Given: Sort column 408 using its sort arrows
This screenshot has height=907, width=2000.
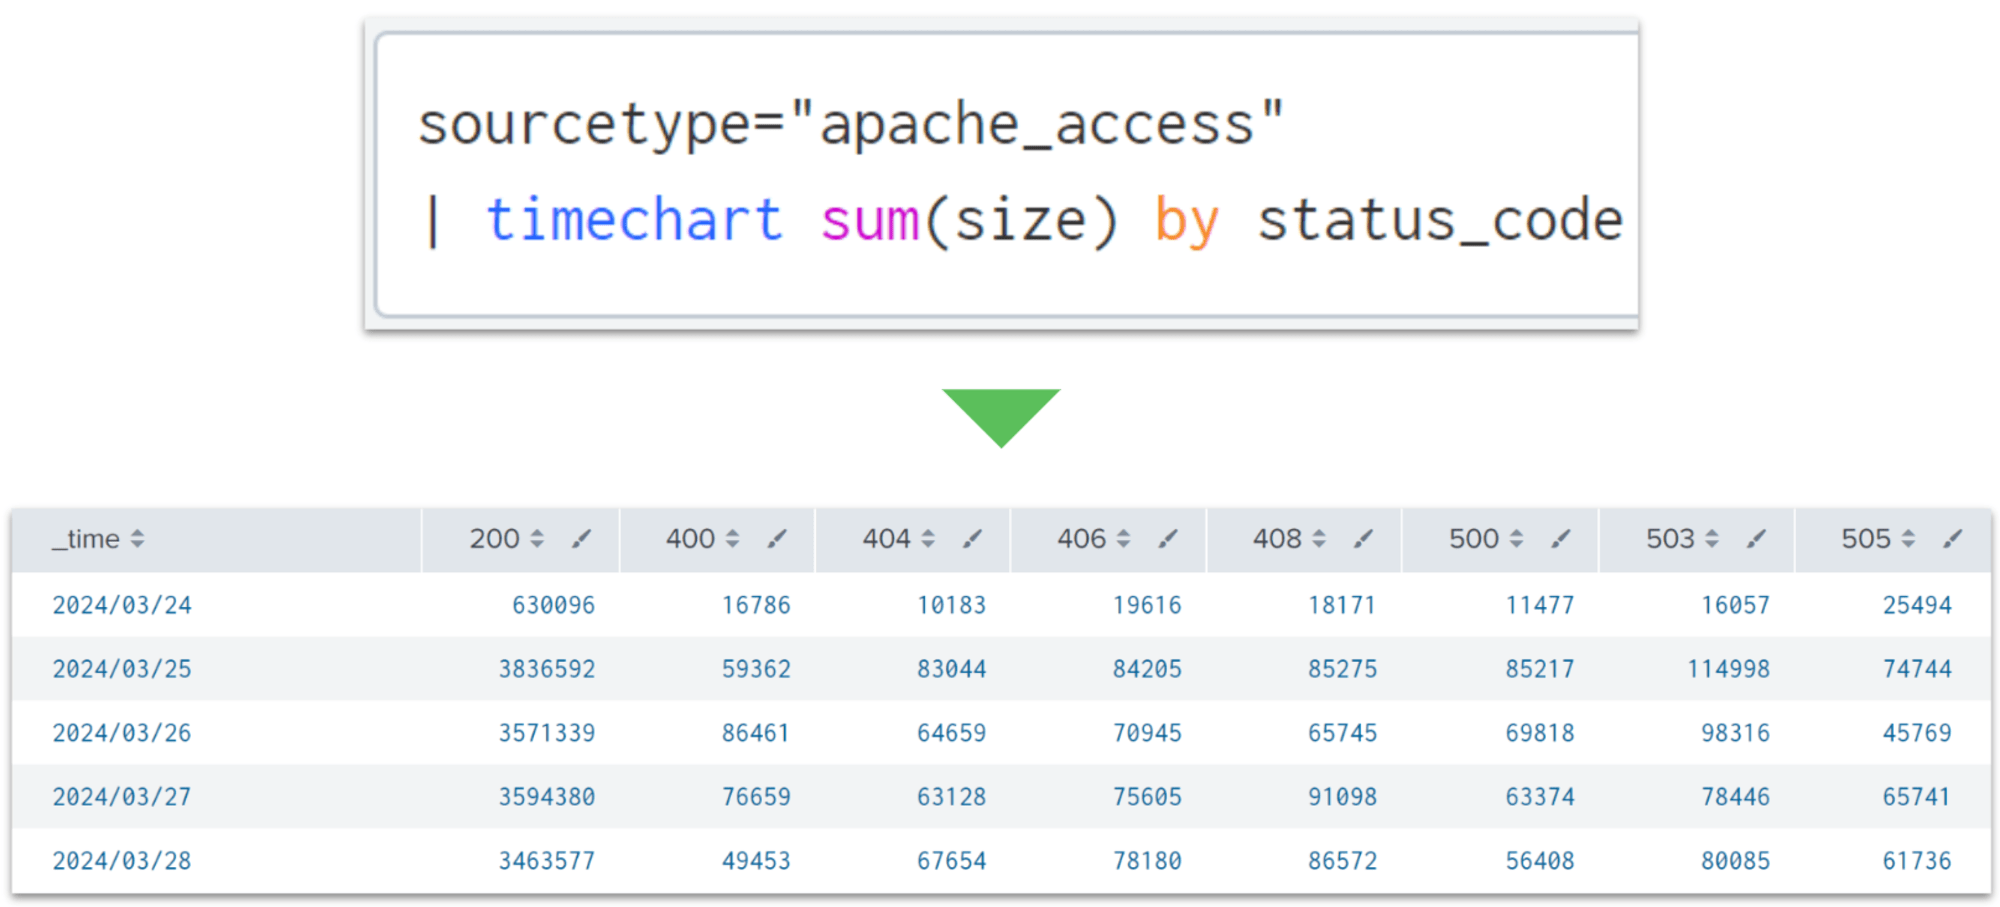Looking at the screenshot, I should click(1319, 539).
